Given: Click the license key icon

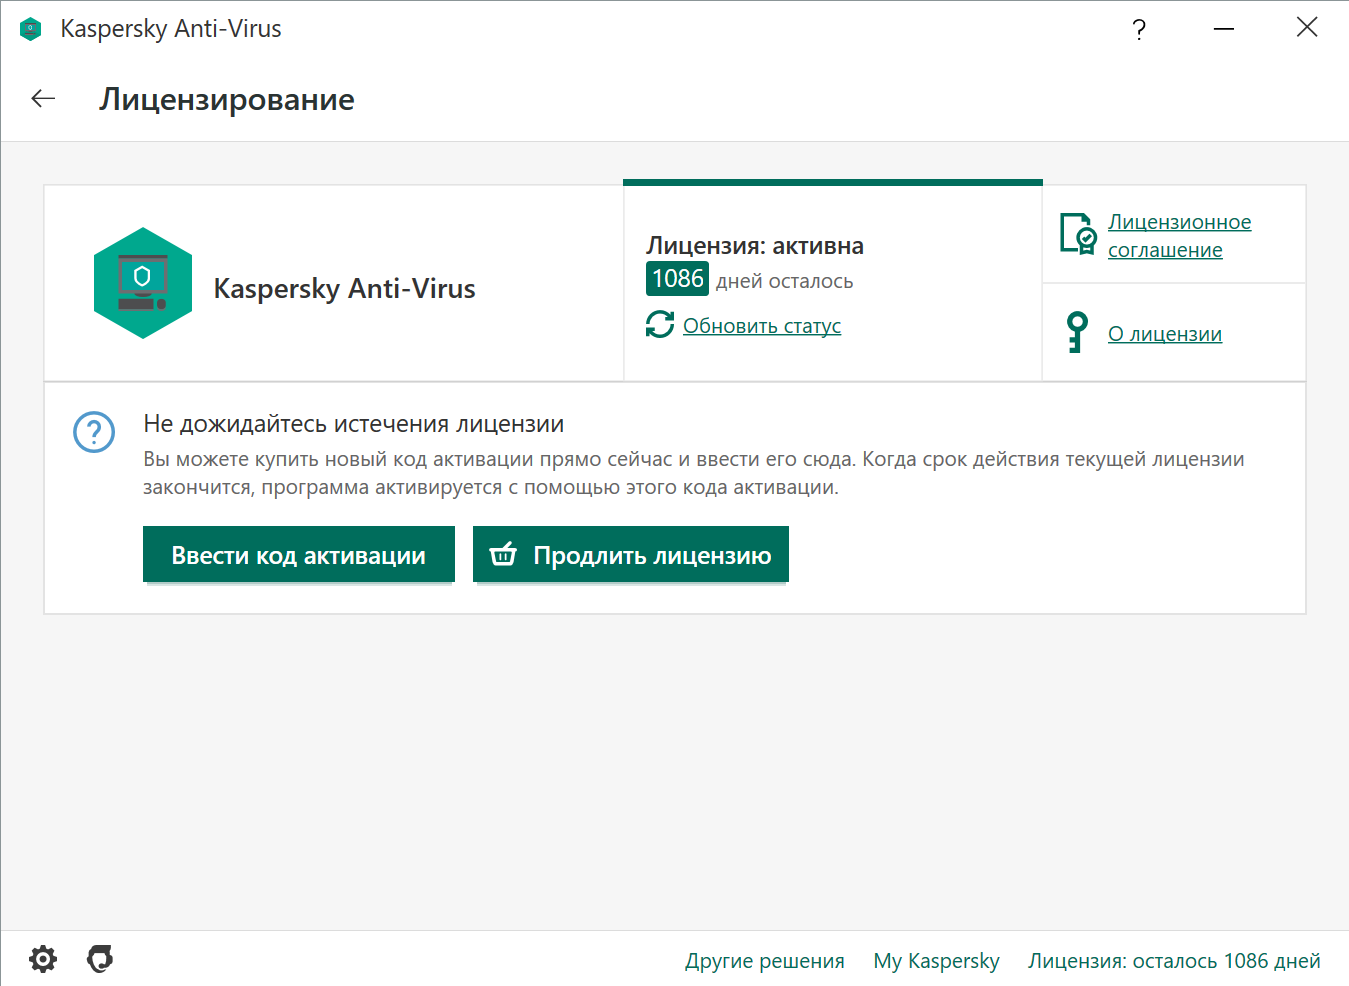Looking at the screenshot, I should click(1077, 333).
